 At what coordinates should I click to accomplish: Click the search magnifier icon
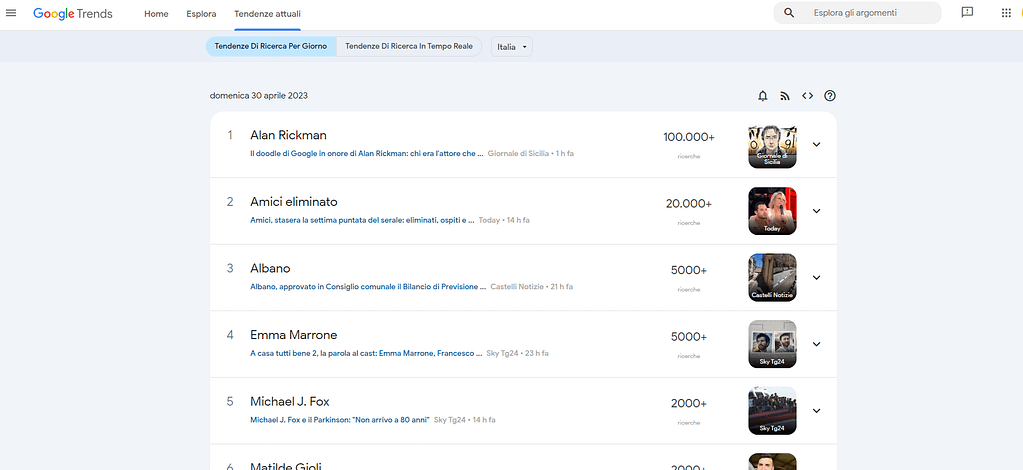click(x=789, y=13)
